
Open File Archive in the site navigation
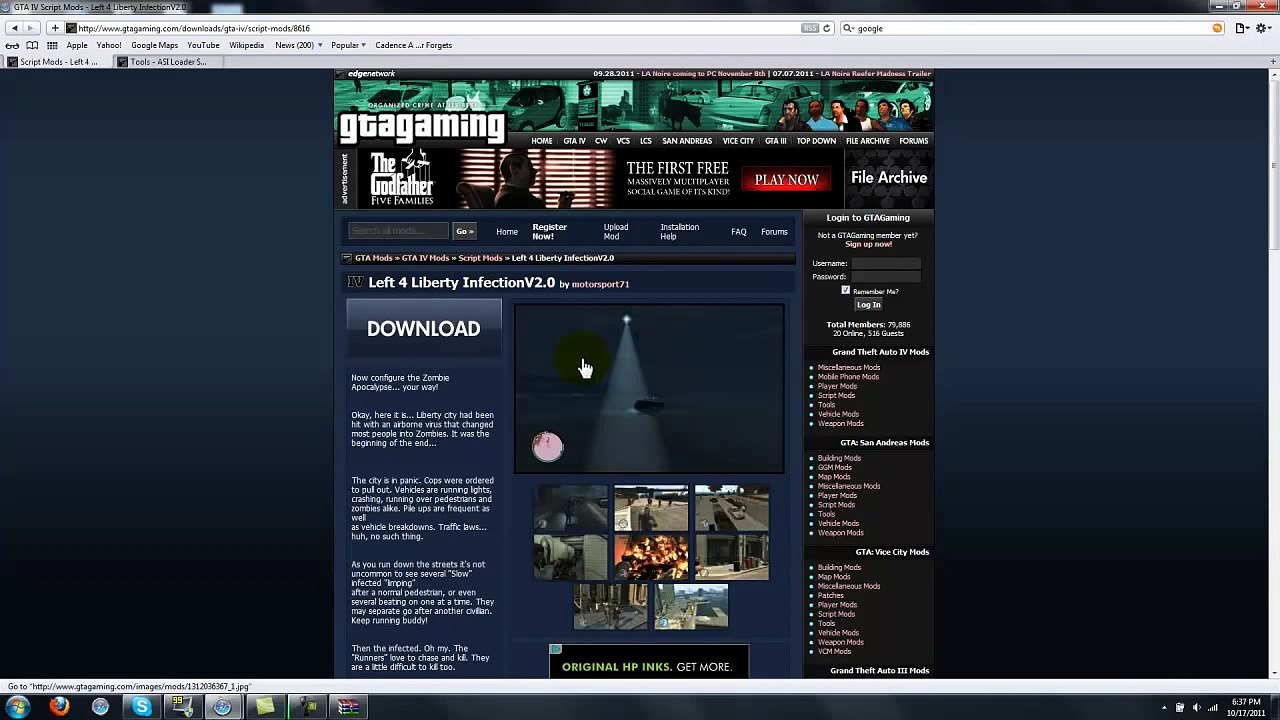[867, 141]
